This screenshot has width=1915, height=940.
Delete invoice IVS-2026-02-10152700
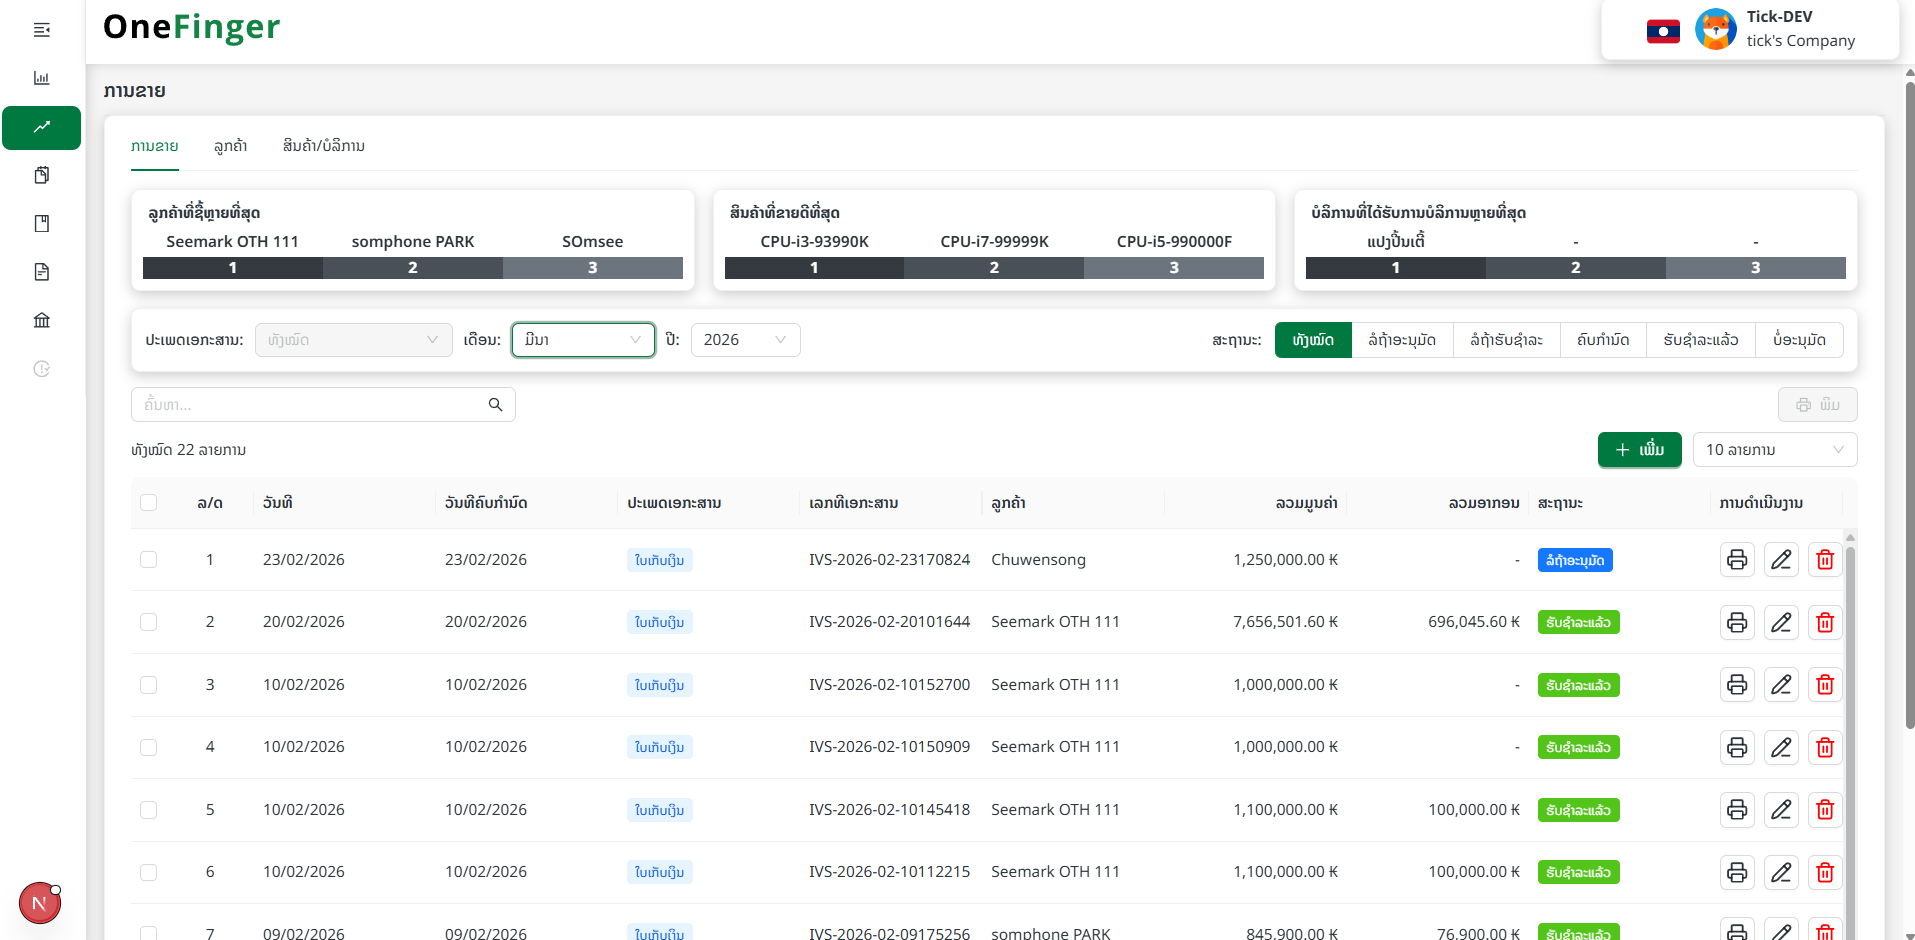(x=1825, y=685)
